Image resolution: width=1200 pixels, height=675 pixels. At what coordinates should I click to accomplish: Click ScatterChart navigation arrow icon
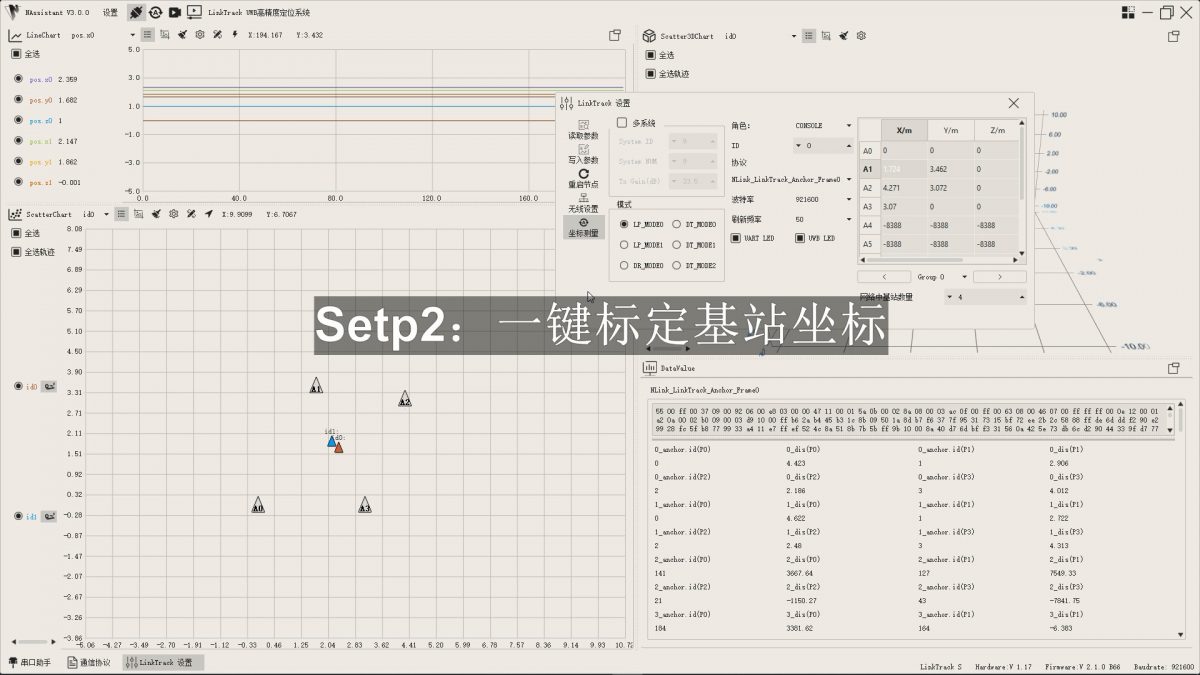coord(208,214)
